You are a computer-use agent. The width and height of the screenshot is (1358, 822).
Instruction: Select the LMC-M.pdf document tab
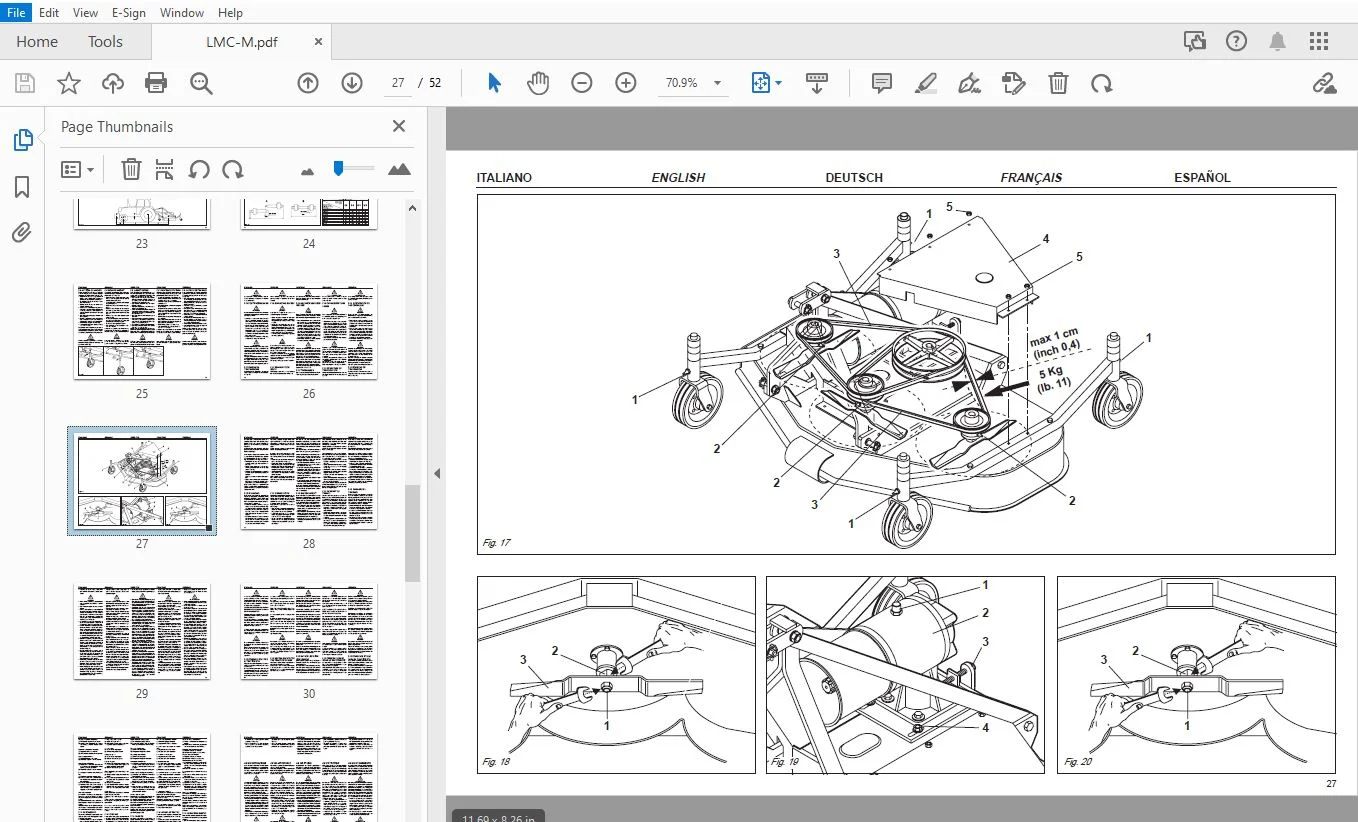[240, 42]
